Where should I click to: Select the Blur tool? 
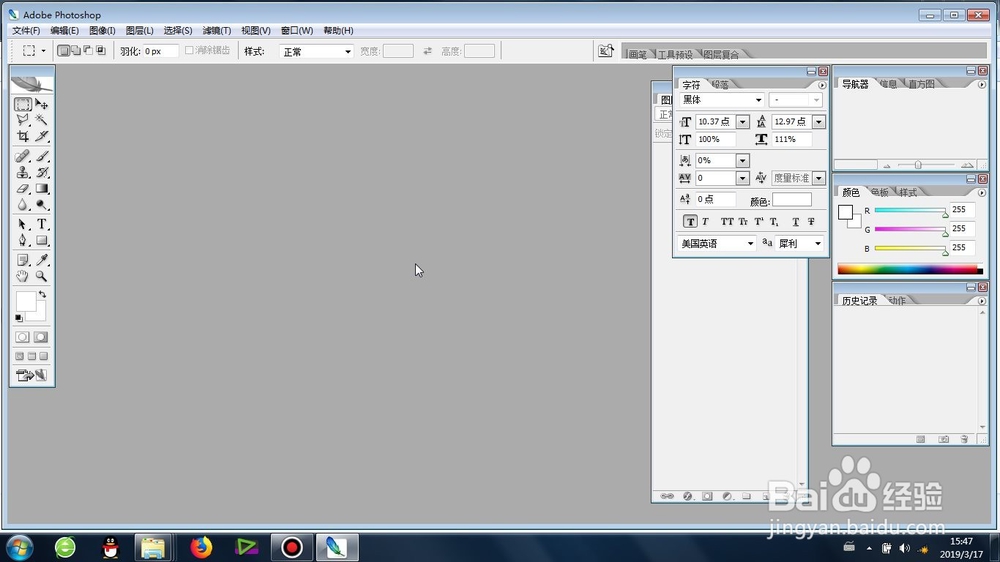[22, 205]
